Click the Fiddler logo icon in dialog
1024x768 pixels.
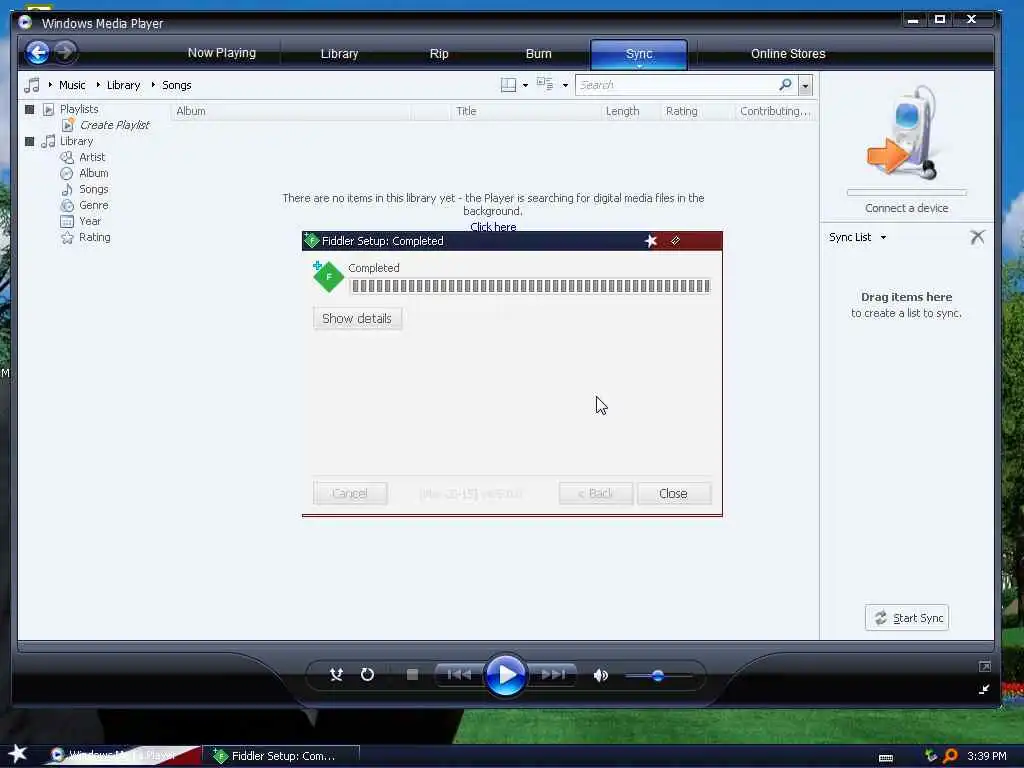(328, 276)
